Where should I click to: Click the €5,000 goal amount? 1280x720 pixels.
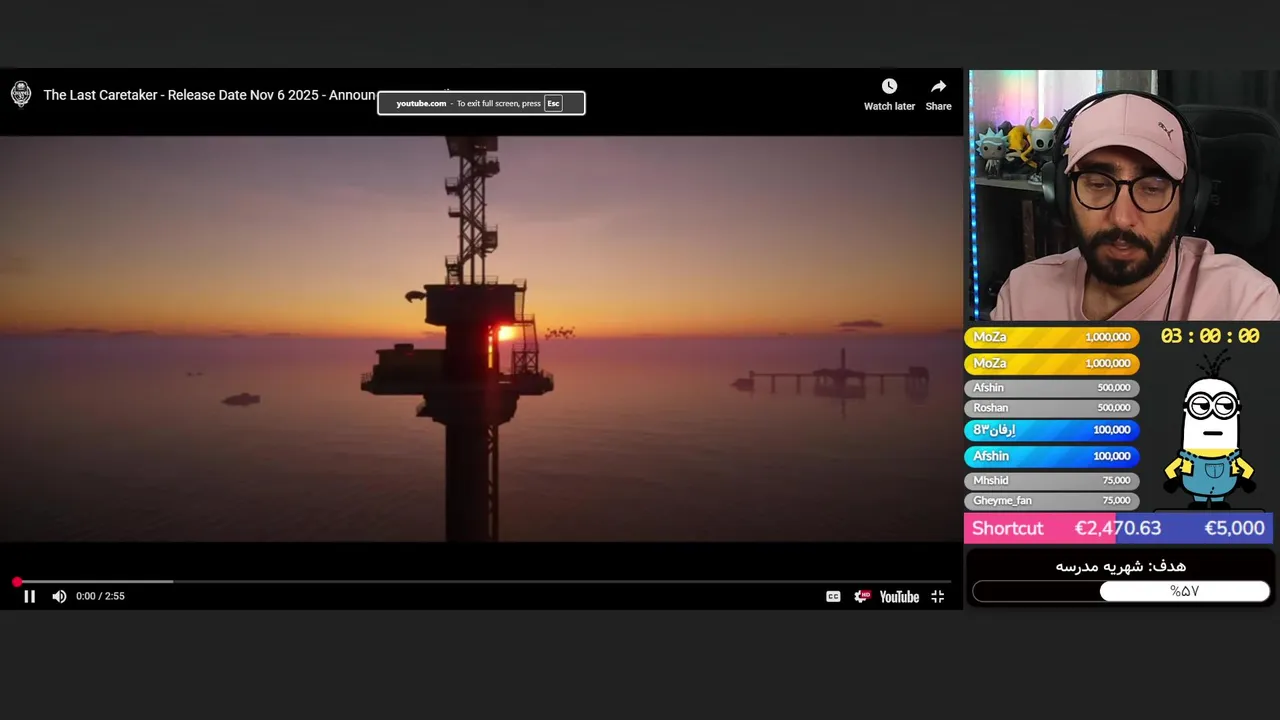pos(1234,528)
